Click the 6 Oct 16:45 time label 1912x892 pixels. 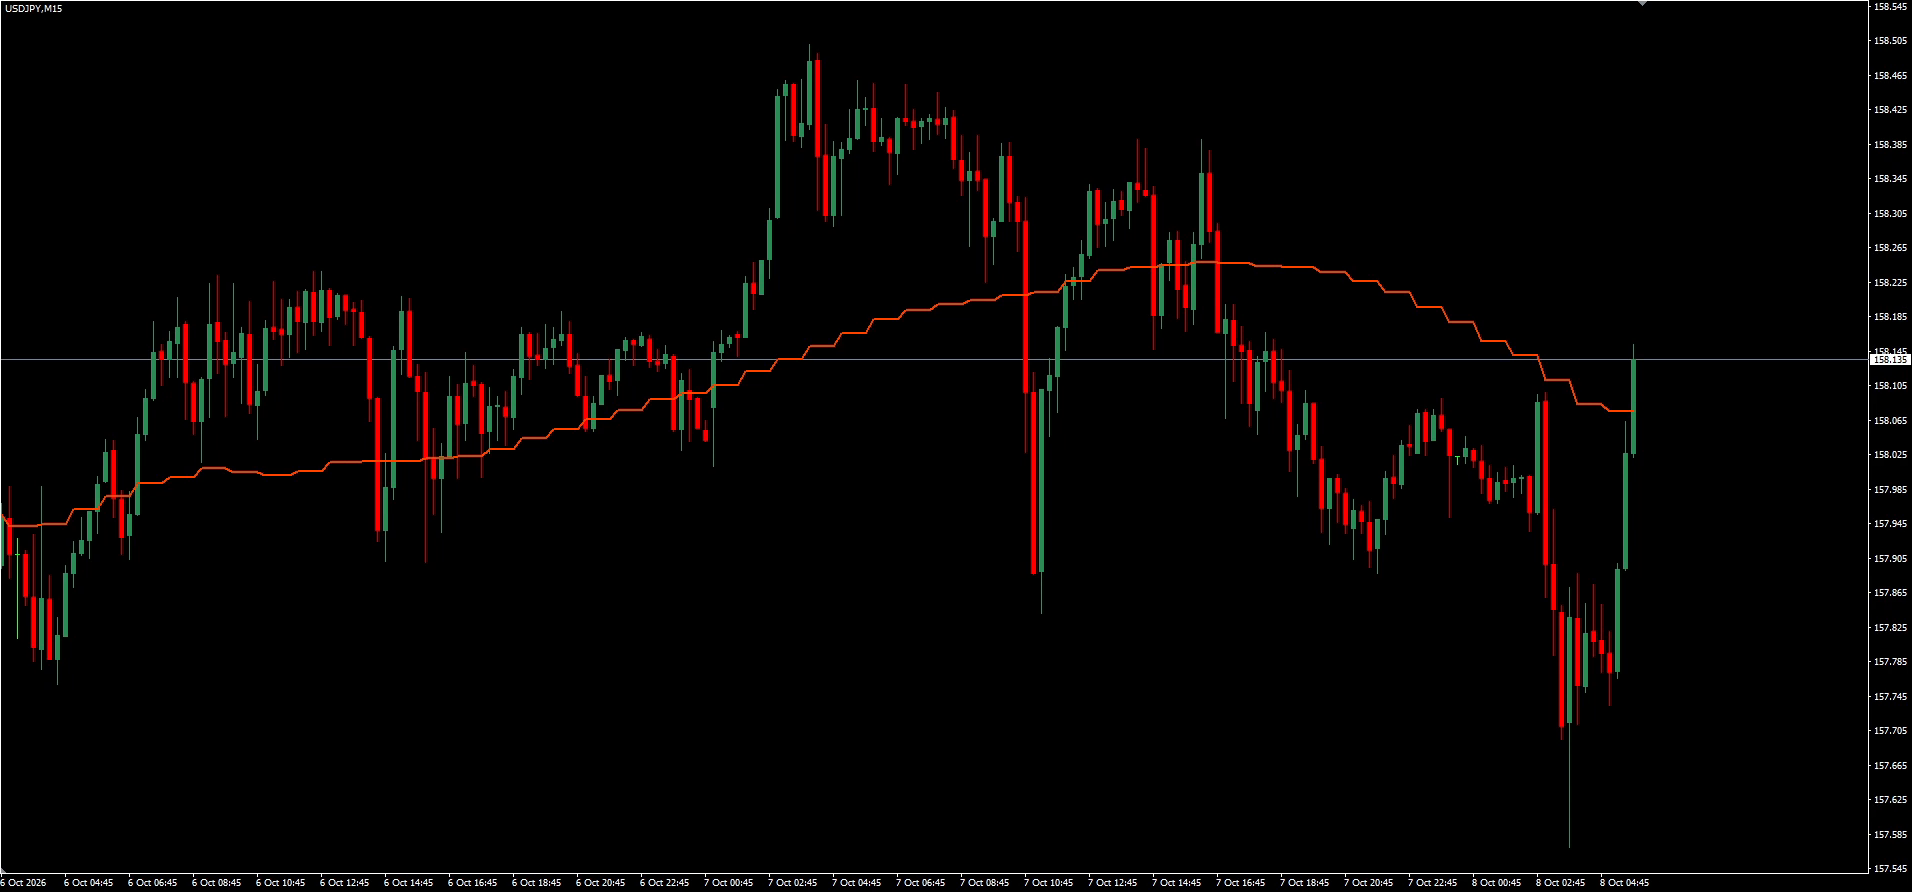(473, 883)
